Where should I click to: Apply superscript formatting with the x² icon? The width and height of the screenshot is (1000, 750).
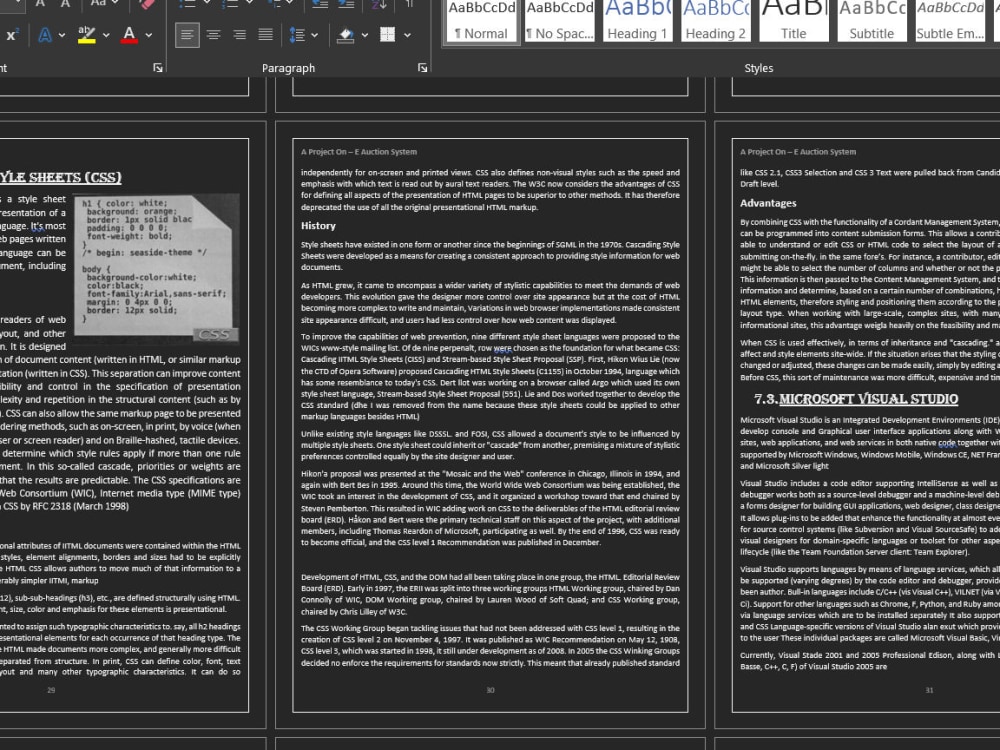tap(11, 35)
